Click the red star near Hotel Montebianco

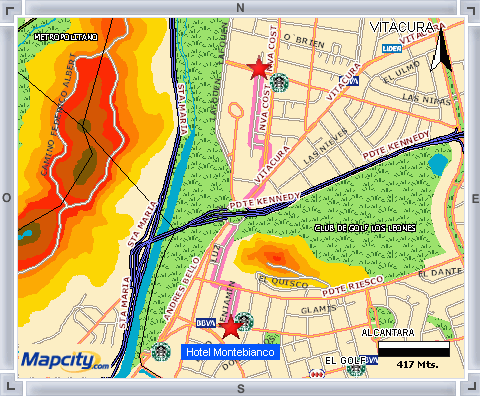(x=231, y=326)
